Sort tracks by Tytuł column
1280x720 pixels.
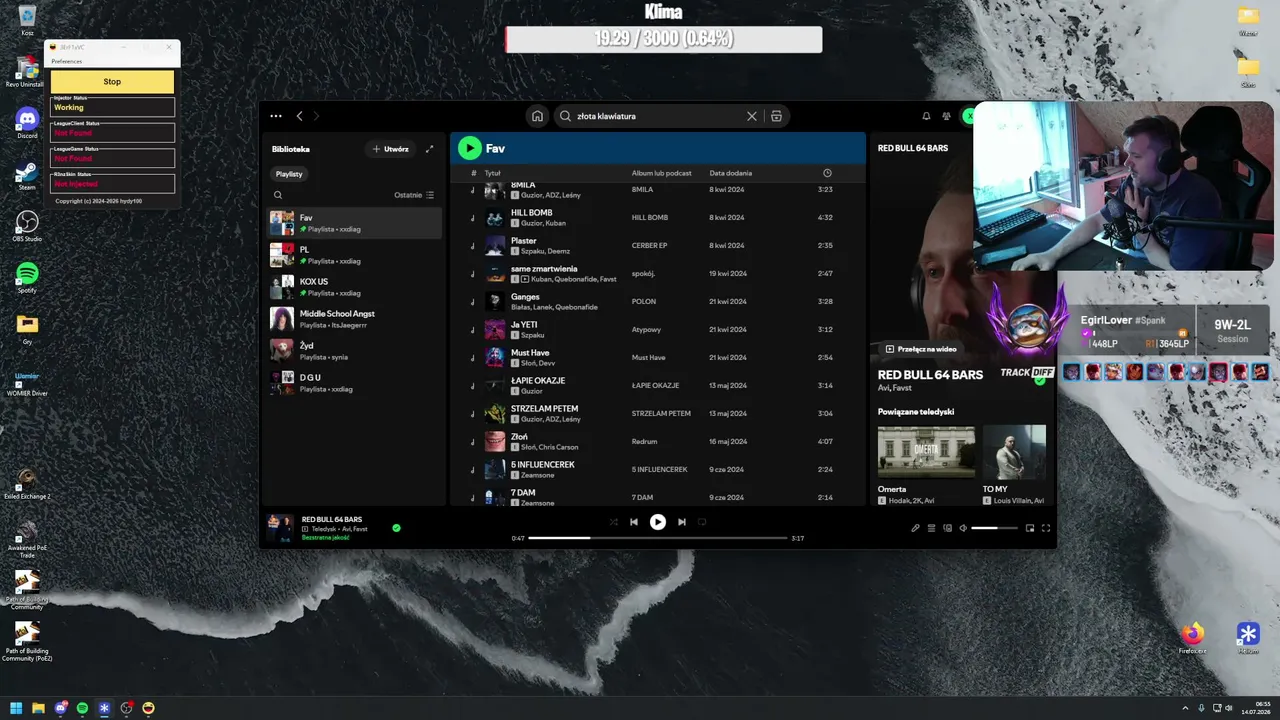493,173
